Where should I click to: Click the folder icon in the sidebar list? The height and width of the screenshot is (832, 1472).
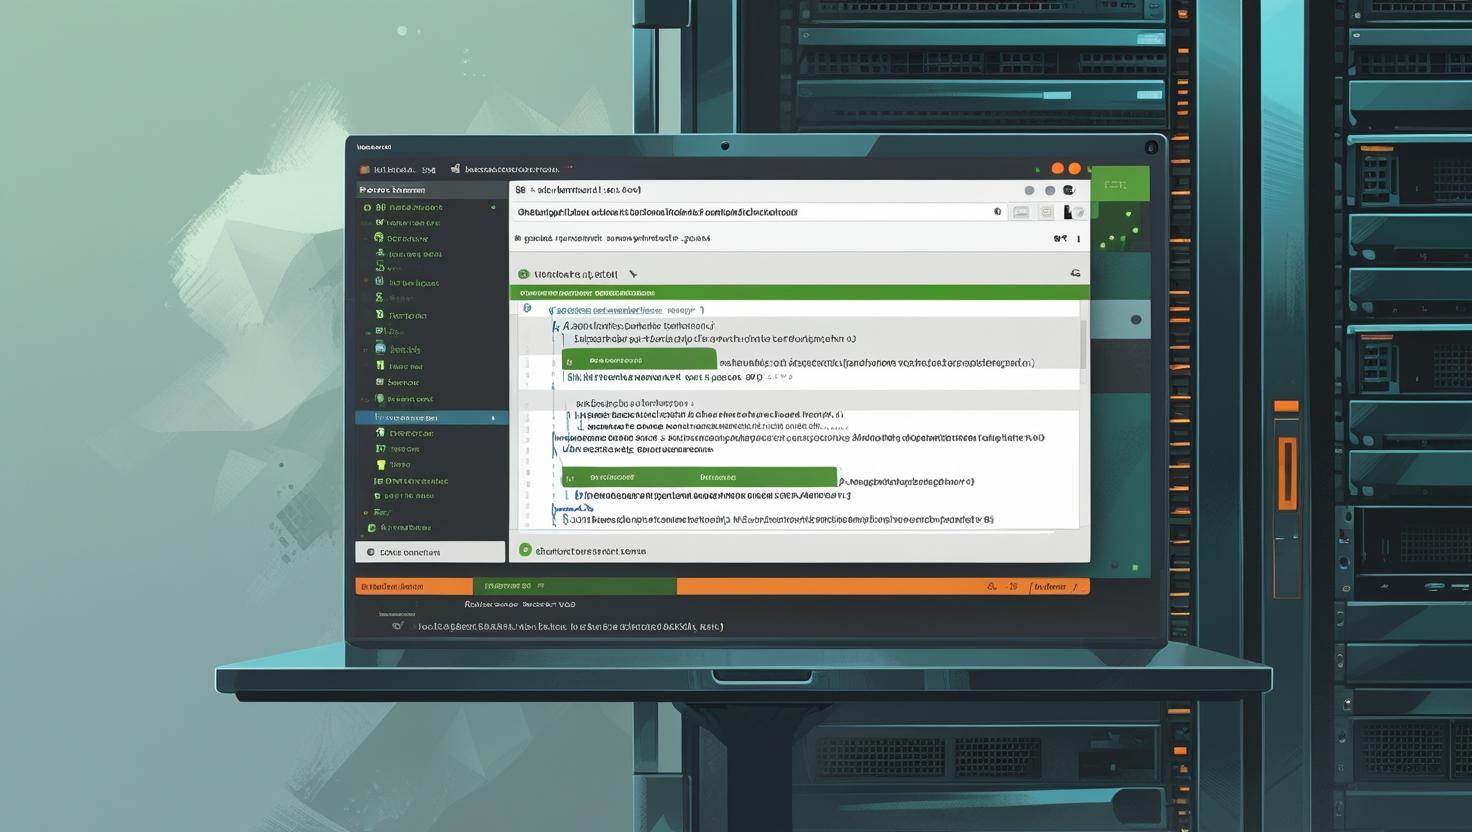click(380, 348)
